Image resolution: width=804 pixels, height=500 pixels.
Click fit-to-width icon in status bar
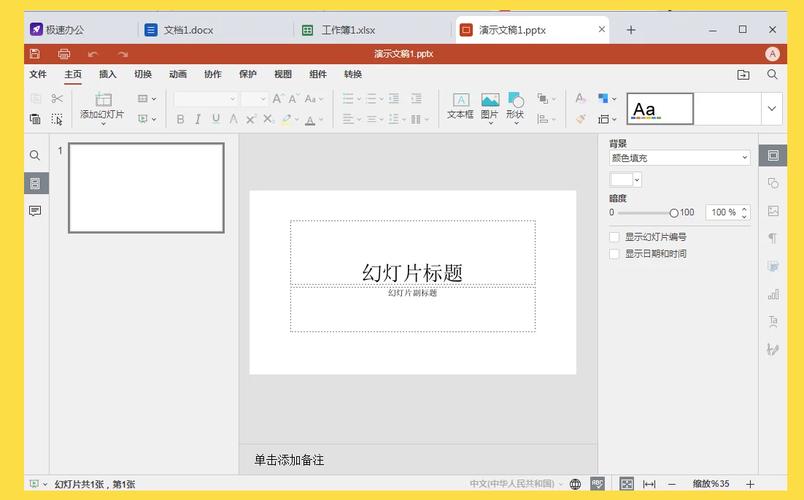point(649,484)
